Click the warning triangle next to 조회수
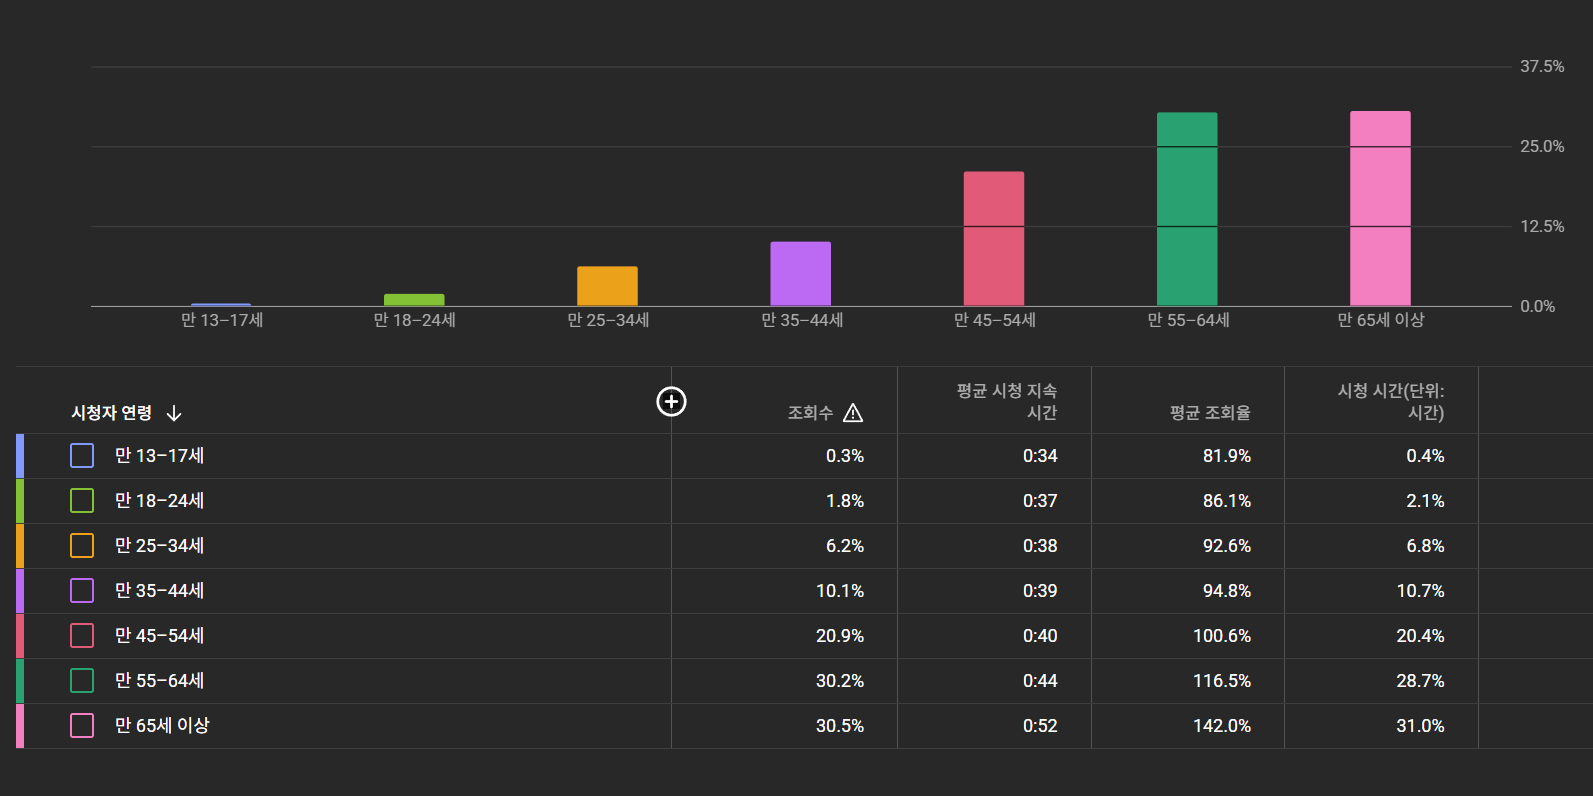Image resolution: width=1593 pixels, height=796 pixels. [x=853, y=413]
